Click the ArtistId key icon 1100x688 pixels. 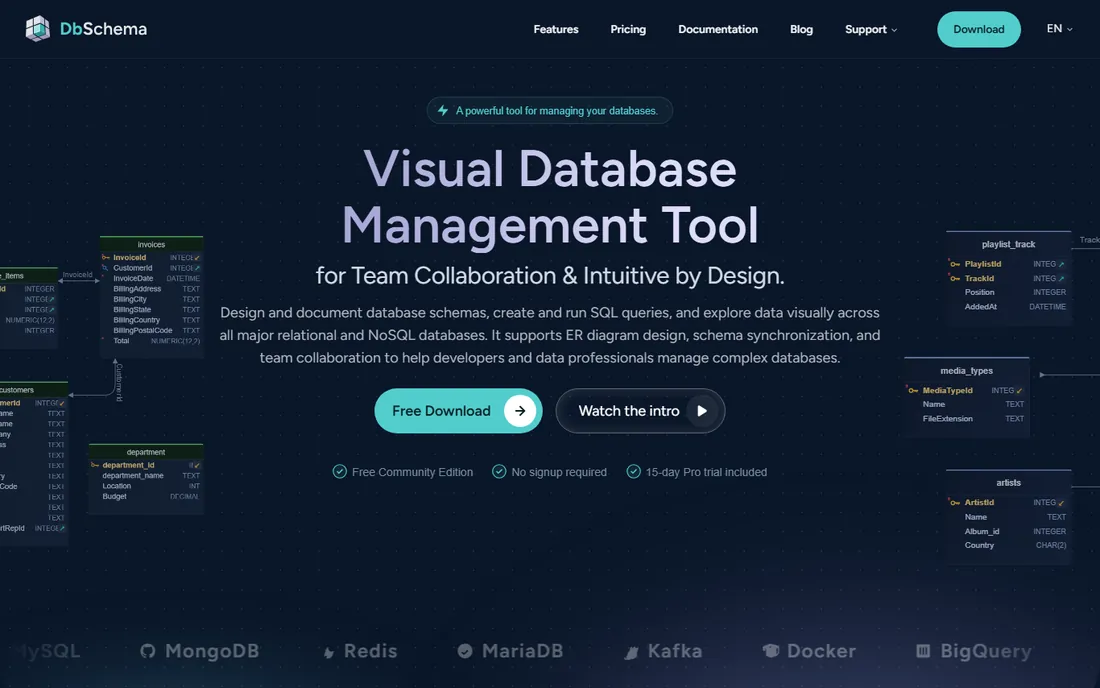(x=955, y=502)
